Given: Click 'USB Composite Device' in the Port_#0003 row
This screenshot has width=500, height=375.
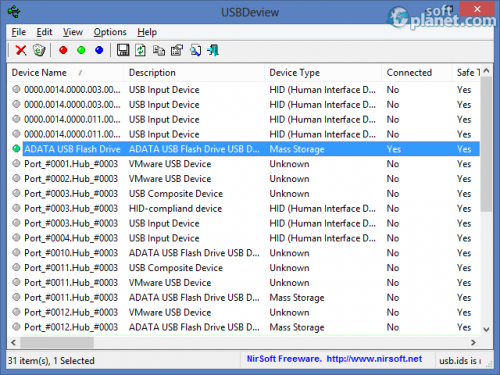Looking at the screenshot, I should coord(176,194).
